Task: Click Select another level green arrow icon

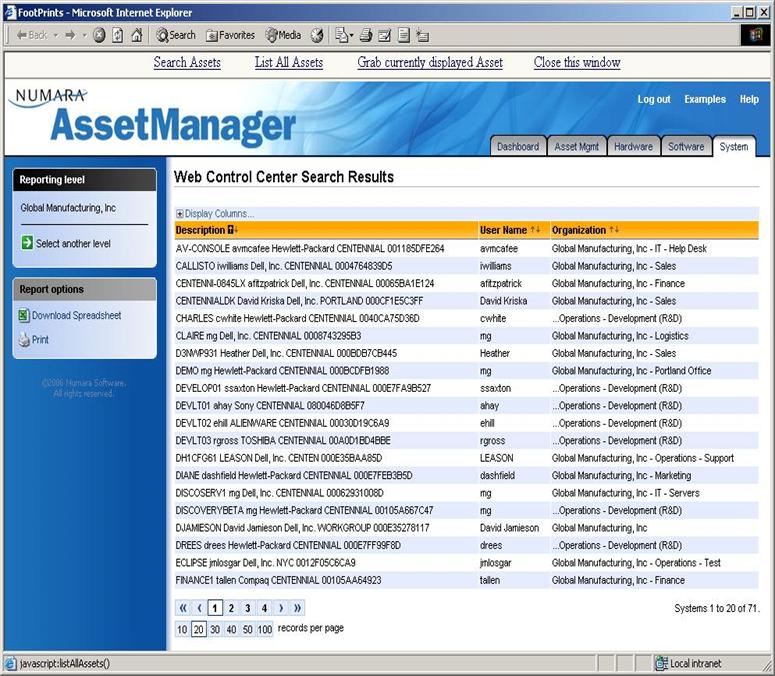Action: pos(27,243)
